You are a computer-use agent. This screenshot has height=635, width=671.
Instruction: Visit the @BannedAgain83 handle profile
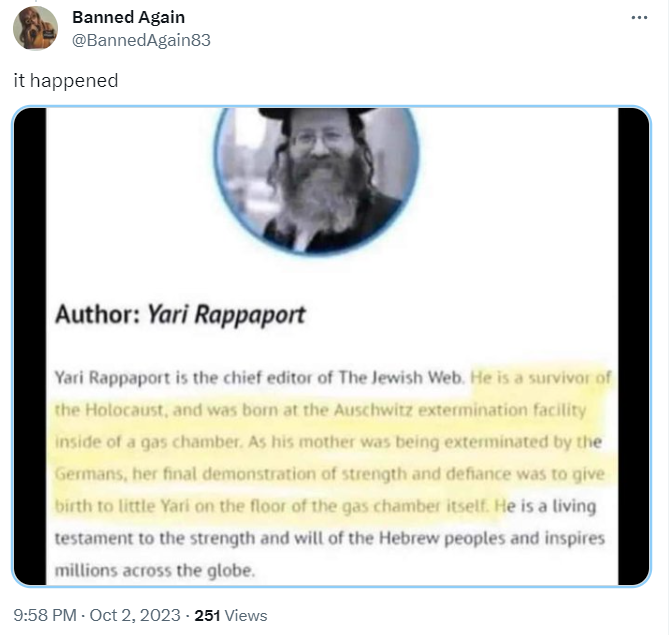[x=141, y=40]
